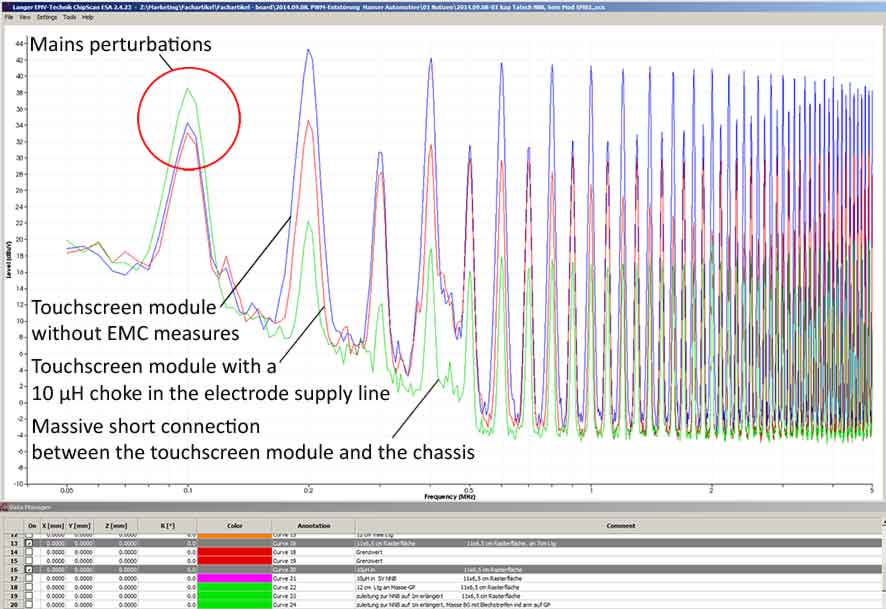Click the Comment column header
The height and width of the screenshot is (609, 886).
pos(620,525)
